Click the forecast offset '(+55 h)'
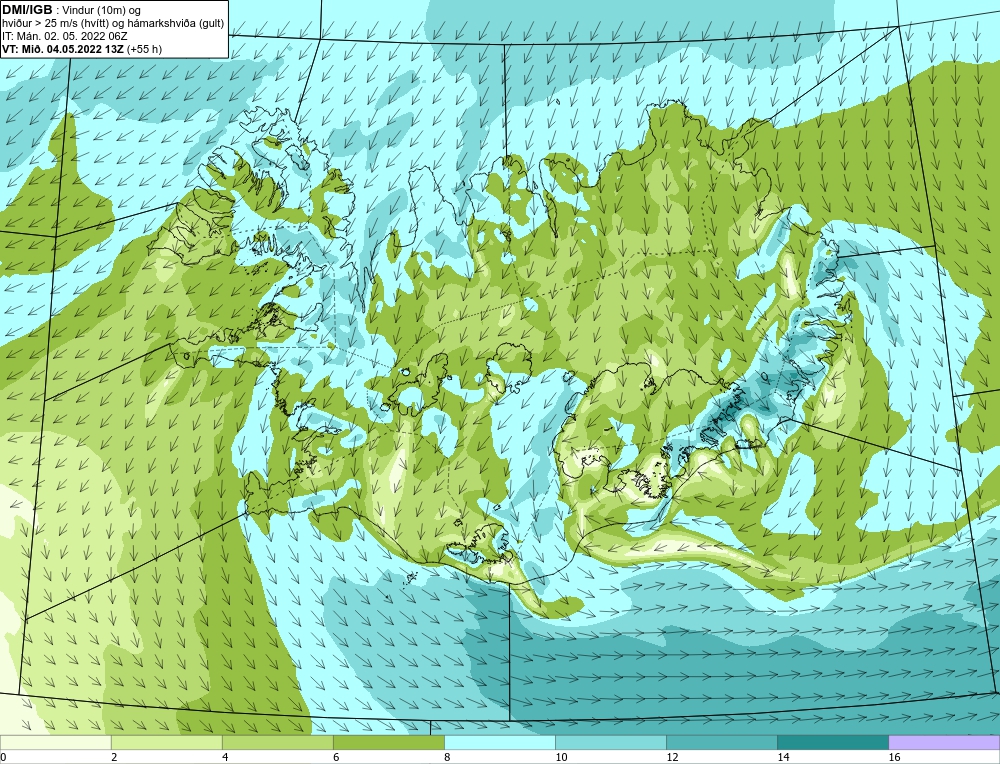Image resolution: width=1000 pixels, height=764 pixels. coord(144,49)
